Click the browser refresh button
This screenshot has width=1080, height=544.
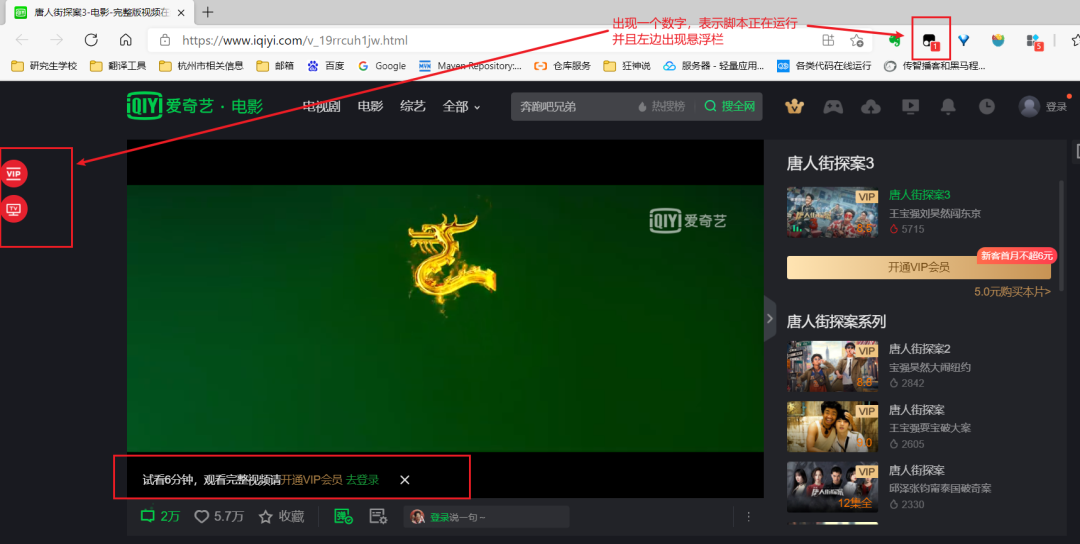91,40
